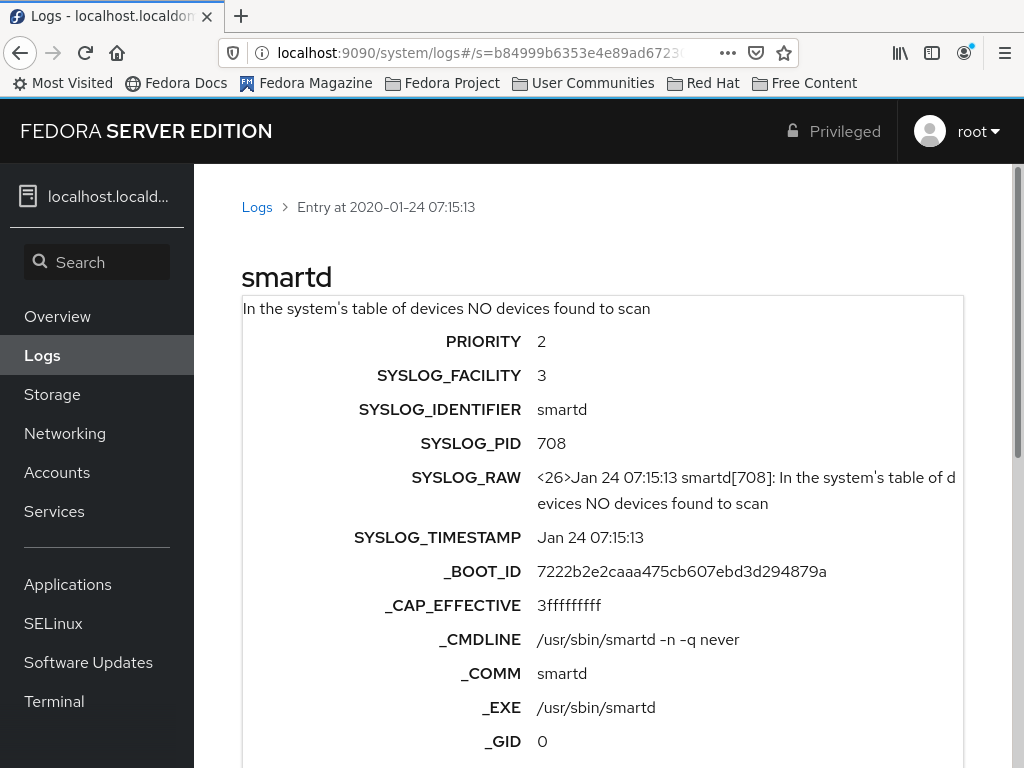Screen dimensions: 1024x768
Task: Open the Networking page
Action: 97,434
